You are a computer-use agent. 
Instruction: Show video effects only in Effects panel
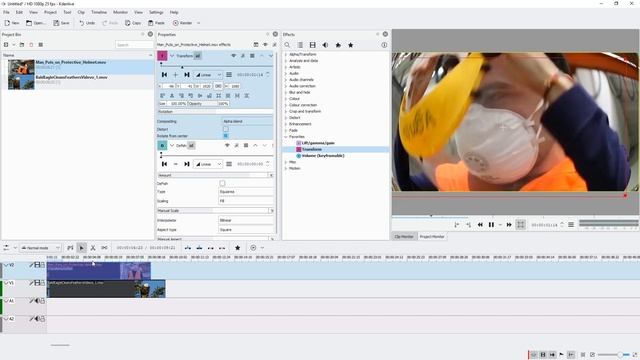click(313, 45)
